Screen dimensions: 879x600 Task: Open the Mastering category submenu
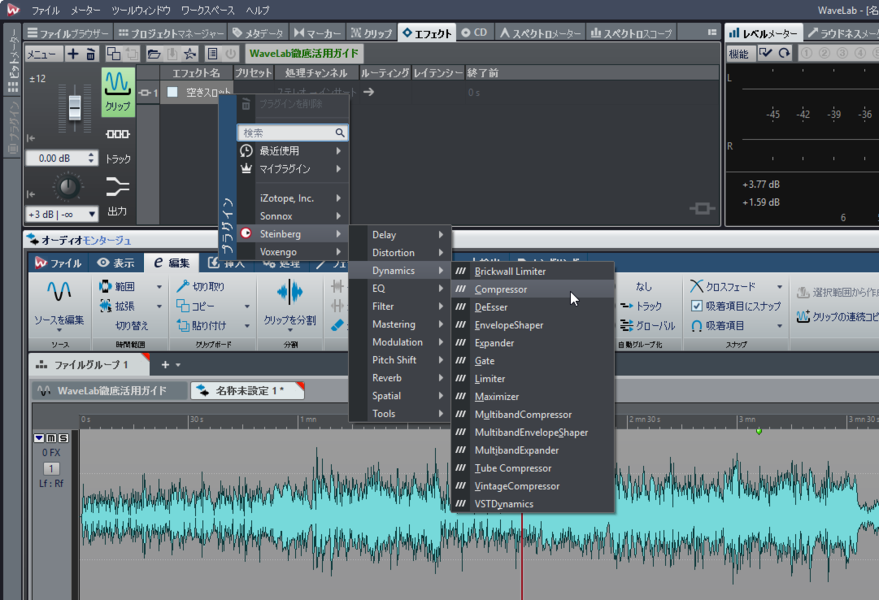399,324
